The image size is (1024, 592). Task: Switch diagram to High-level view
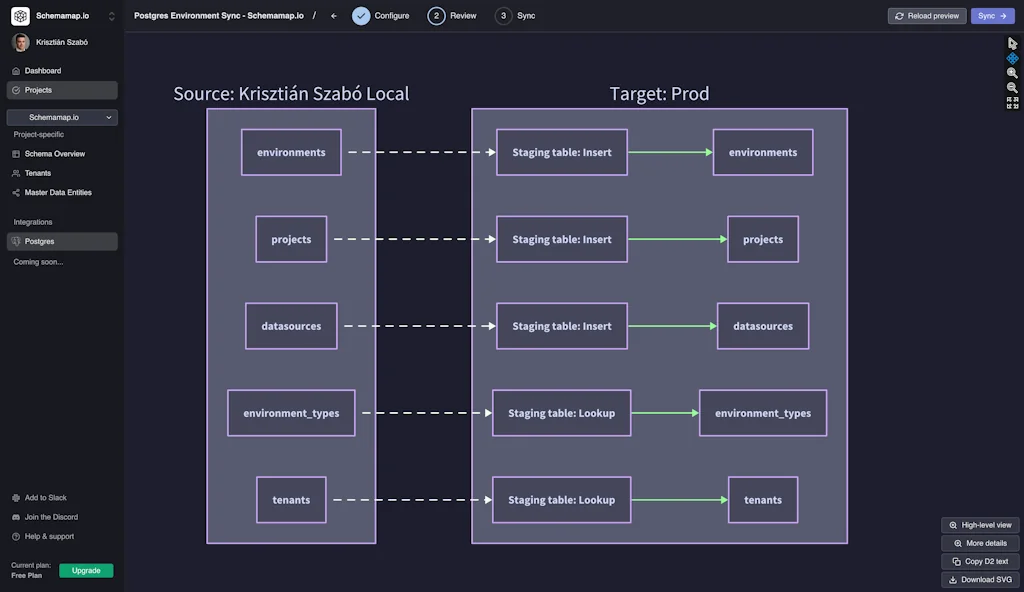click(980, 524)
